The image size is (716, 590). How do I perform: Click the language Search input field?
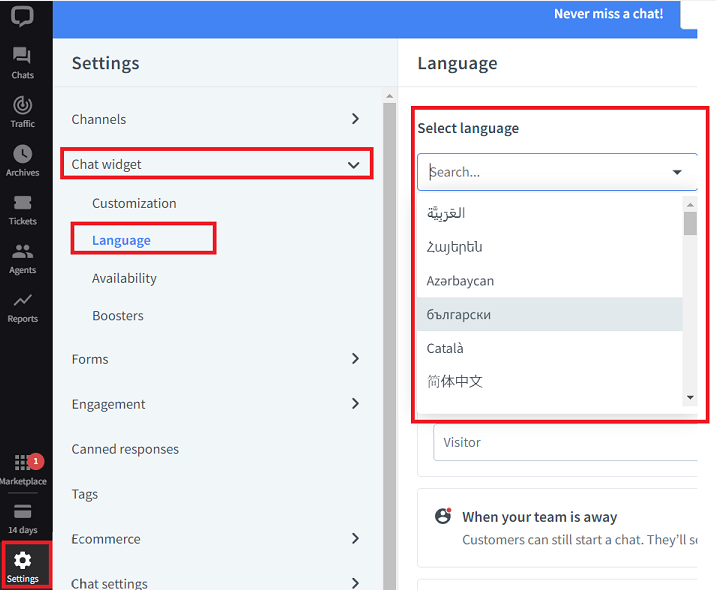point(540,172)
